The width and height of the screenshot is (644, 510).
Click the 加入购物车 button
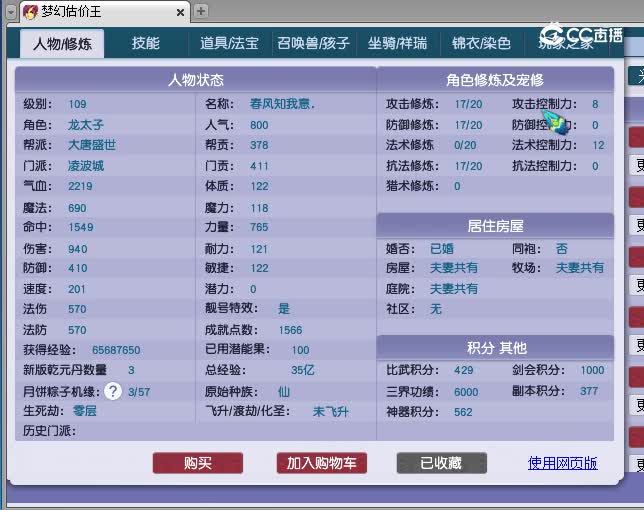pyautogui.click(x=322, y=463)
